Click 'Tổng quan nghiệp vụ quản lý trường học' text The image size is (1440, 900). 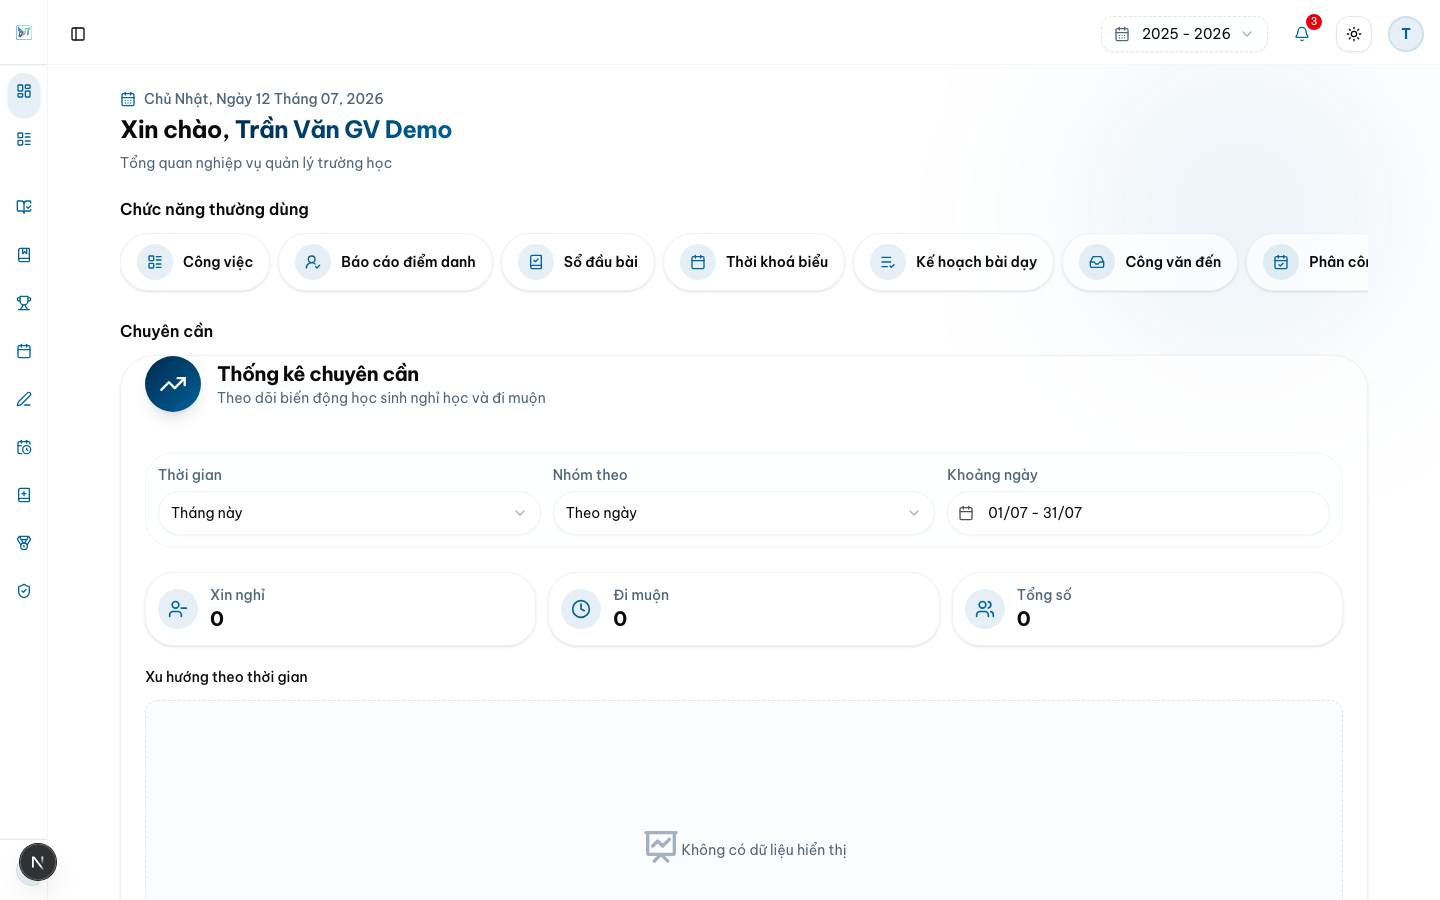(256, 163)
